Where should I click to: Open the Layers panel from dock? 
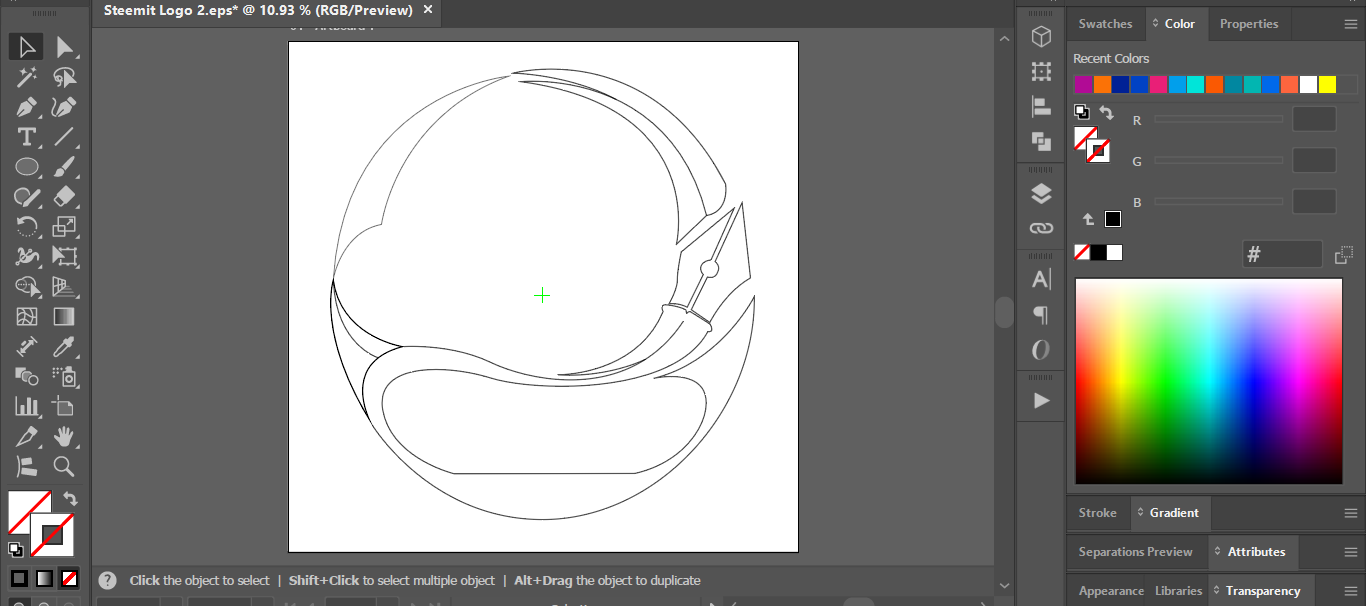1041,194
